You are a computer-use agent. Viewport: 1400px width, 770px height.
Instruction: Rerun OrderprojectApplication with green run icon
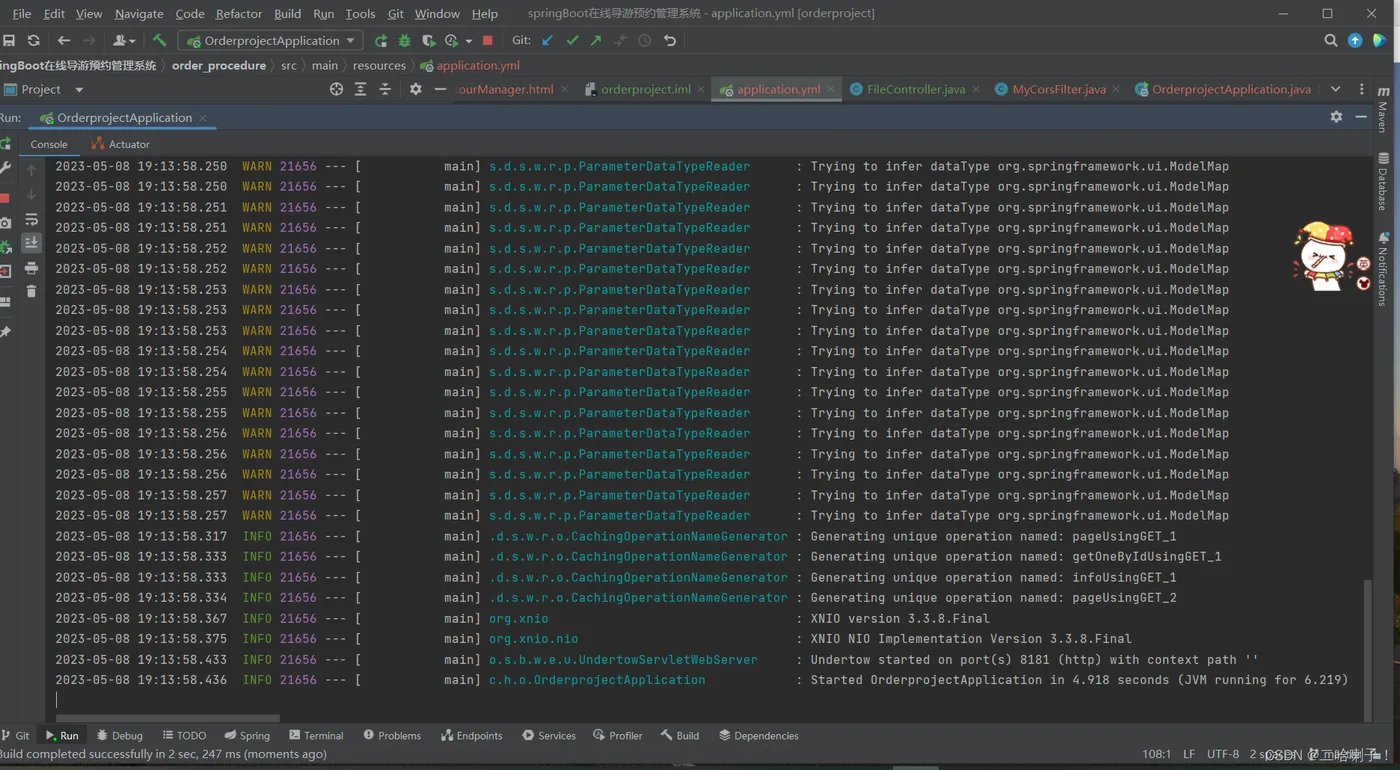[x=381, y=41]
